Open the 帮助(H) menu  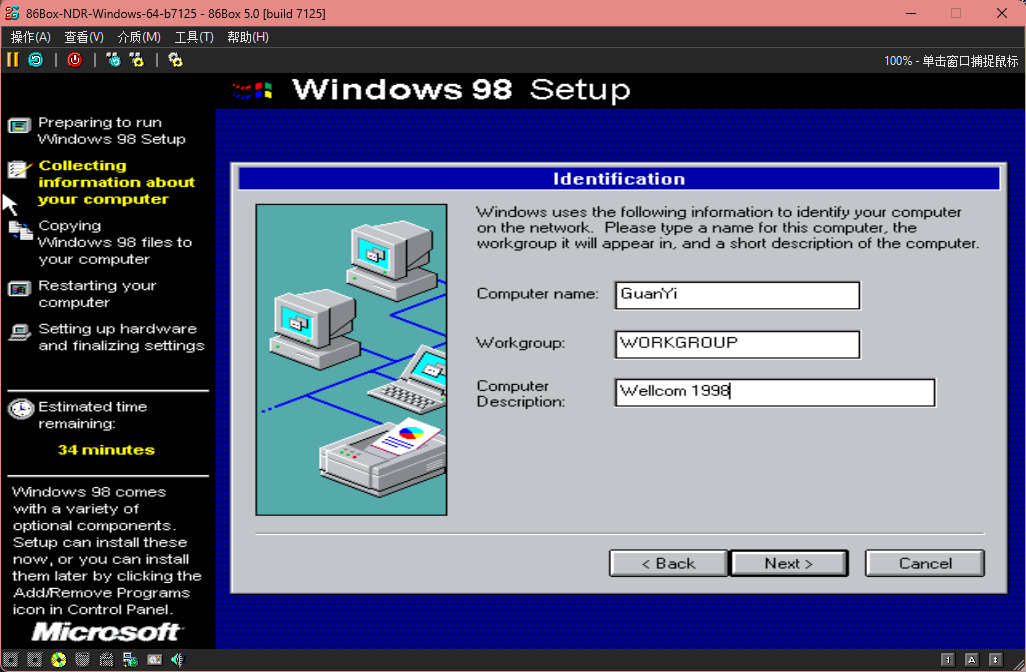[x=248, y=37]
